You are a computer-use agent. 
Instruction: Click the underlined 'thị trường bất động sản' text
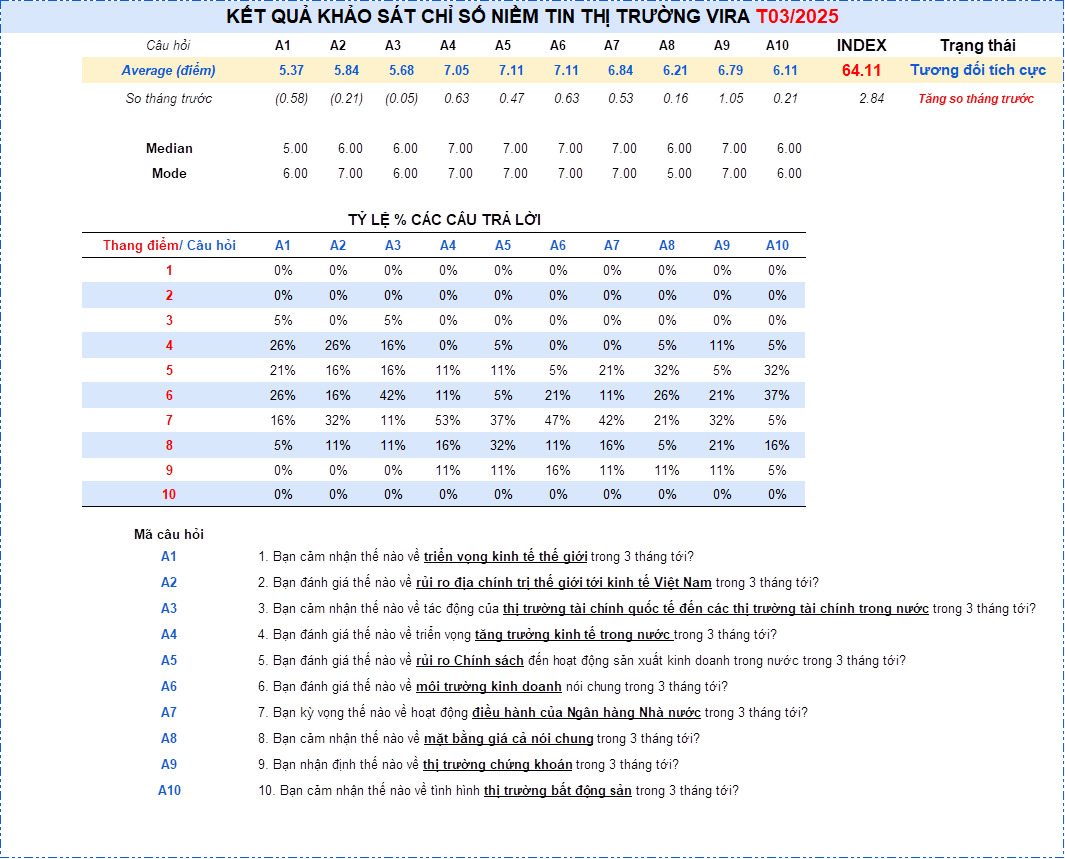558,791
